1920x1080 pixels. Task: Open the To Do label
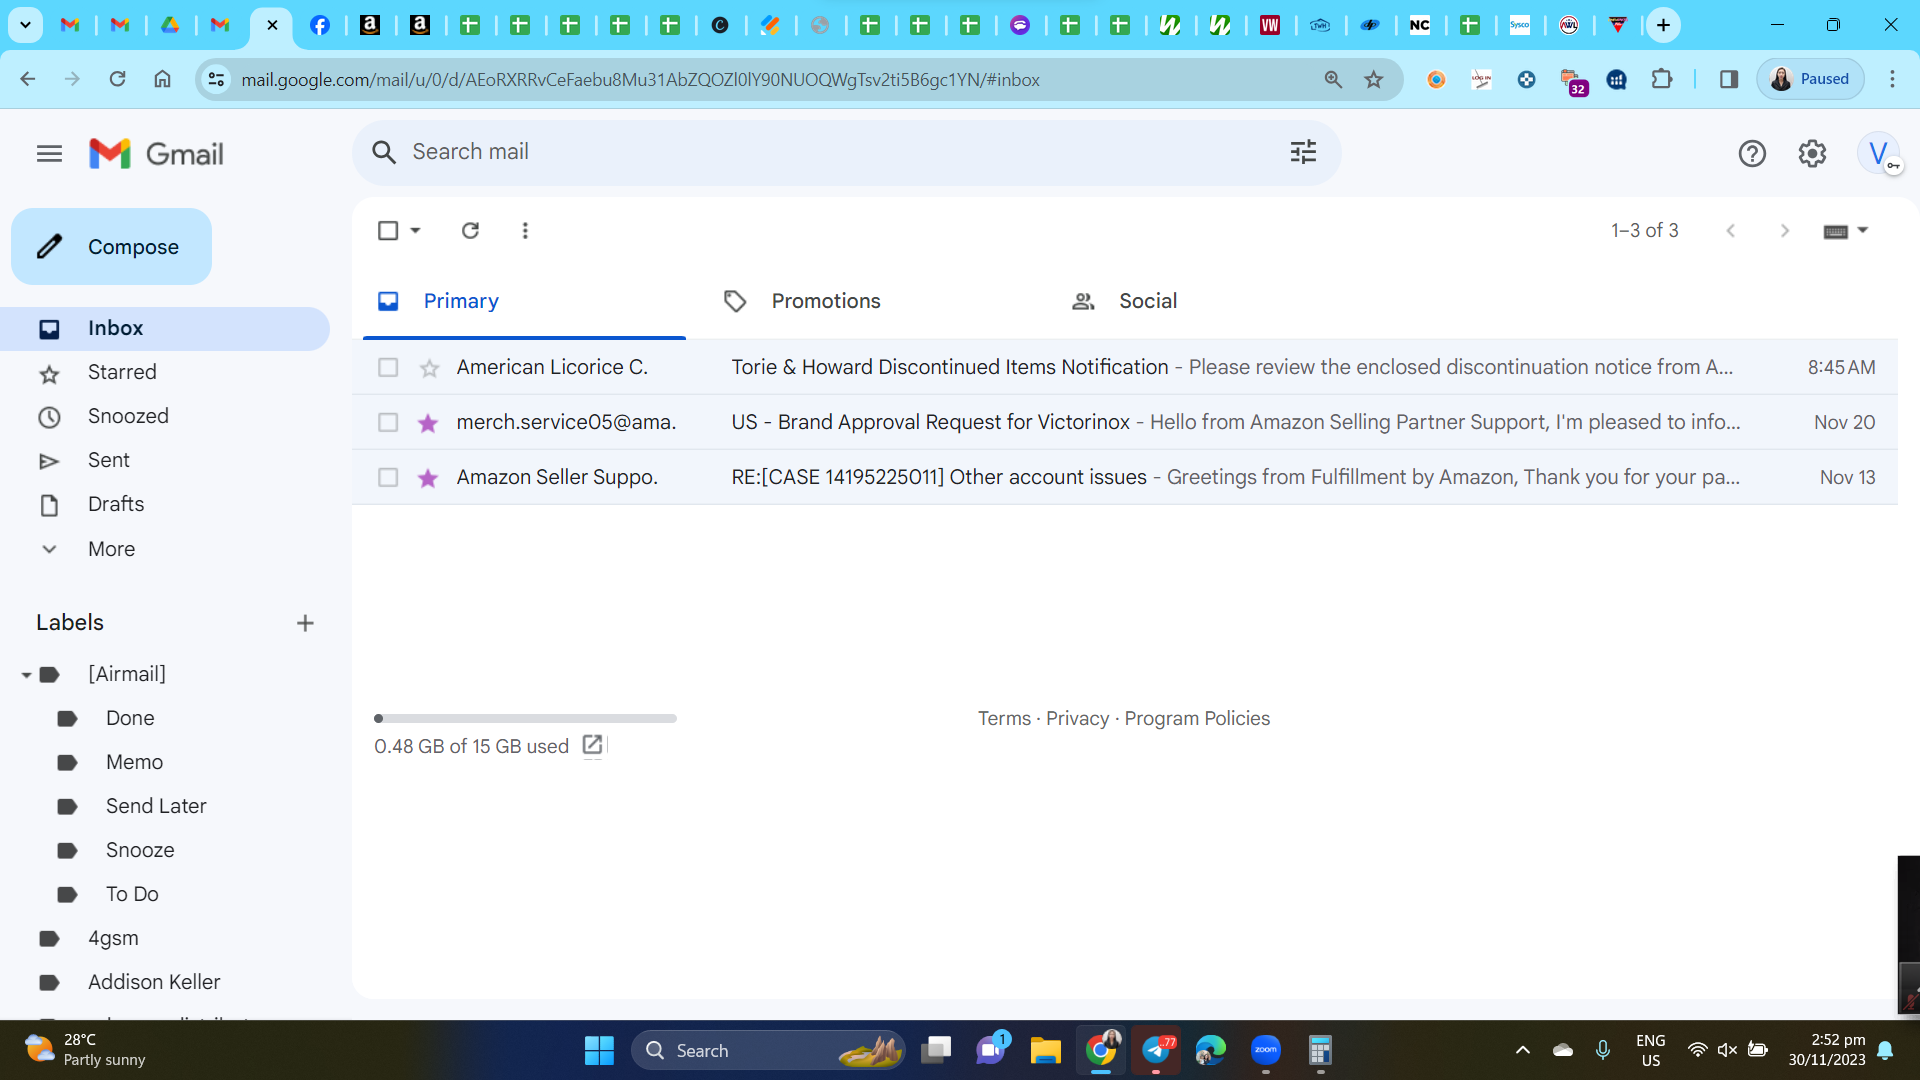[x=132, y=895]
